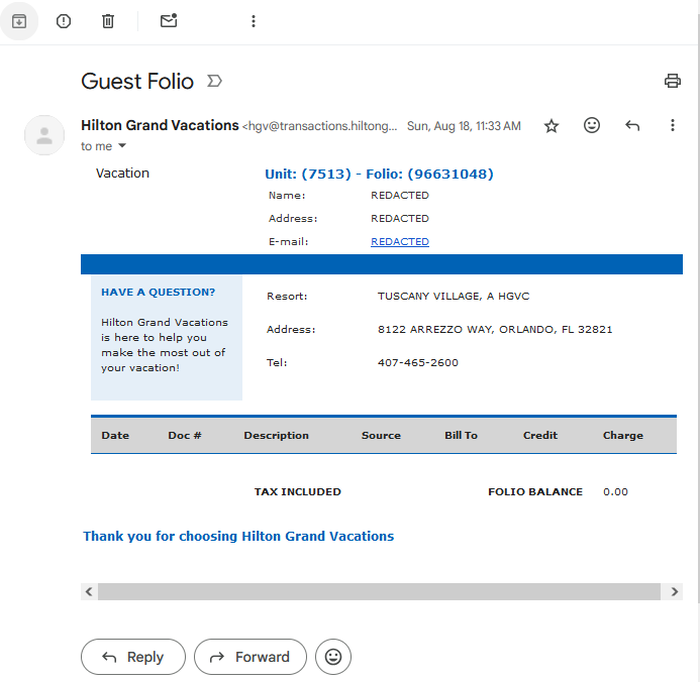Reply using the header arrow icon
The width and height of the screenshot is (700, 682).
632,126
